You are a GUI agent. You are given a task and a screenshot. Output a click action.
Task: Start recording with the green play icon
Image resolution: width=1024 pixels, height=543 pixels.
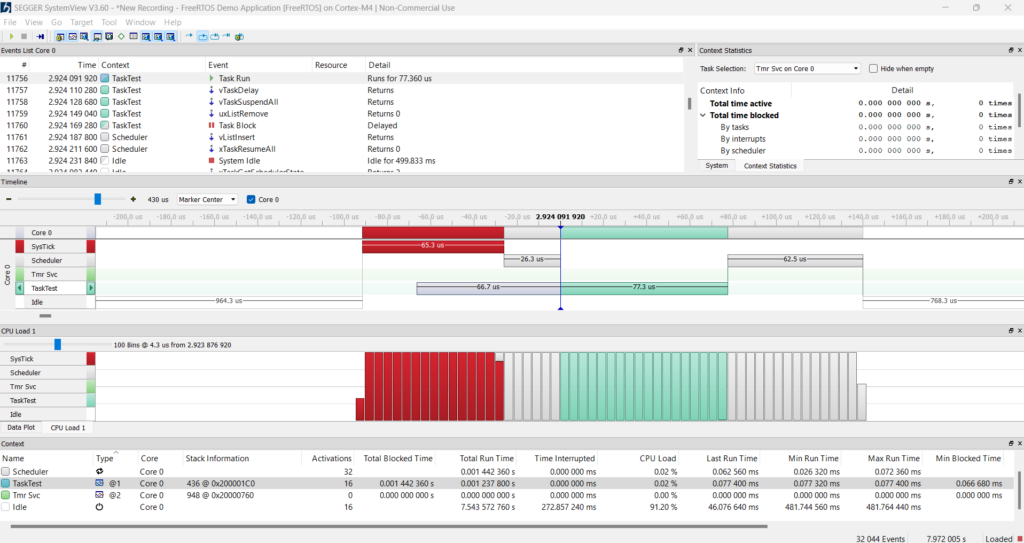12,37
